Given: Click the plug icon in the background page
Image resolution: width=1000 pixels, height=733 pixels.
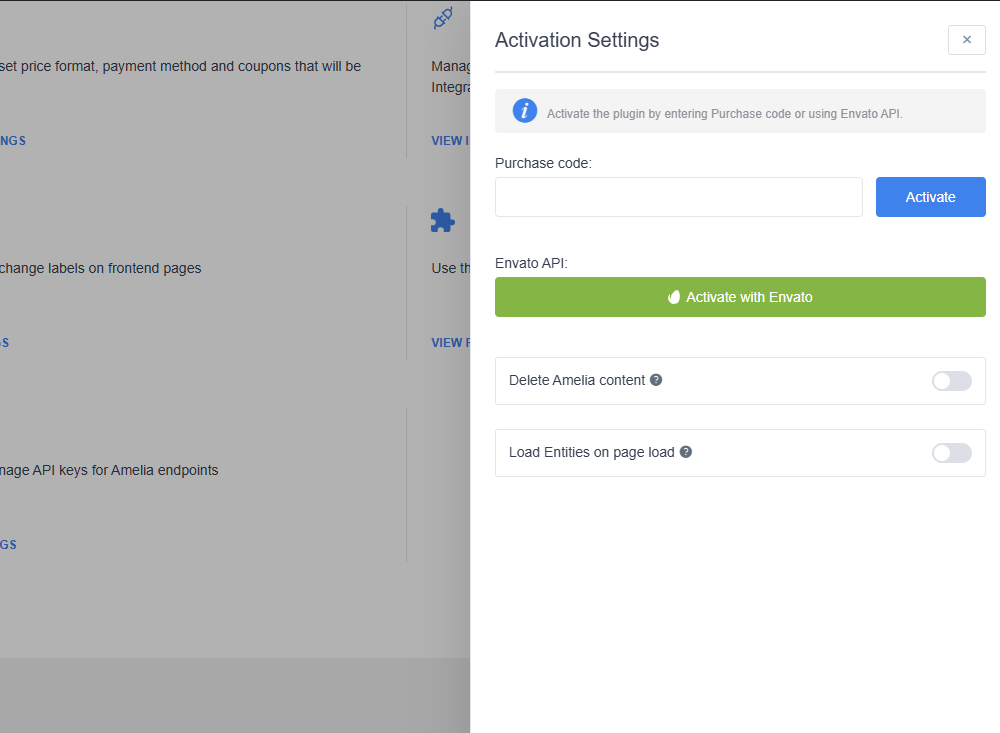Looking at the screenshot, I should tap(443, 17).
